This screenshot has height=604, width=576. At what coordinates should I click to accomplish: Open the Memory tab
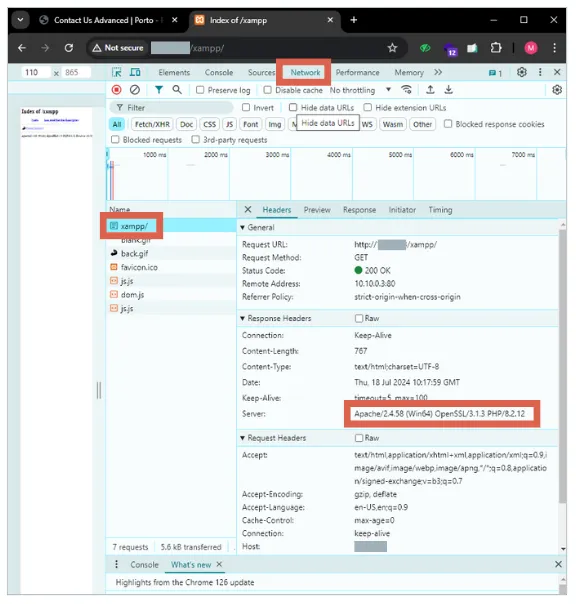tap(409, 72)
